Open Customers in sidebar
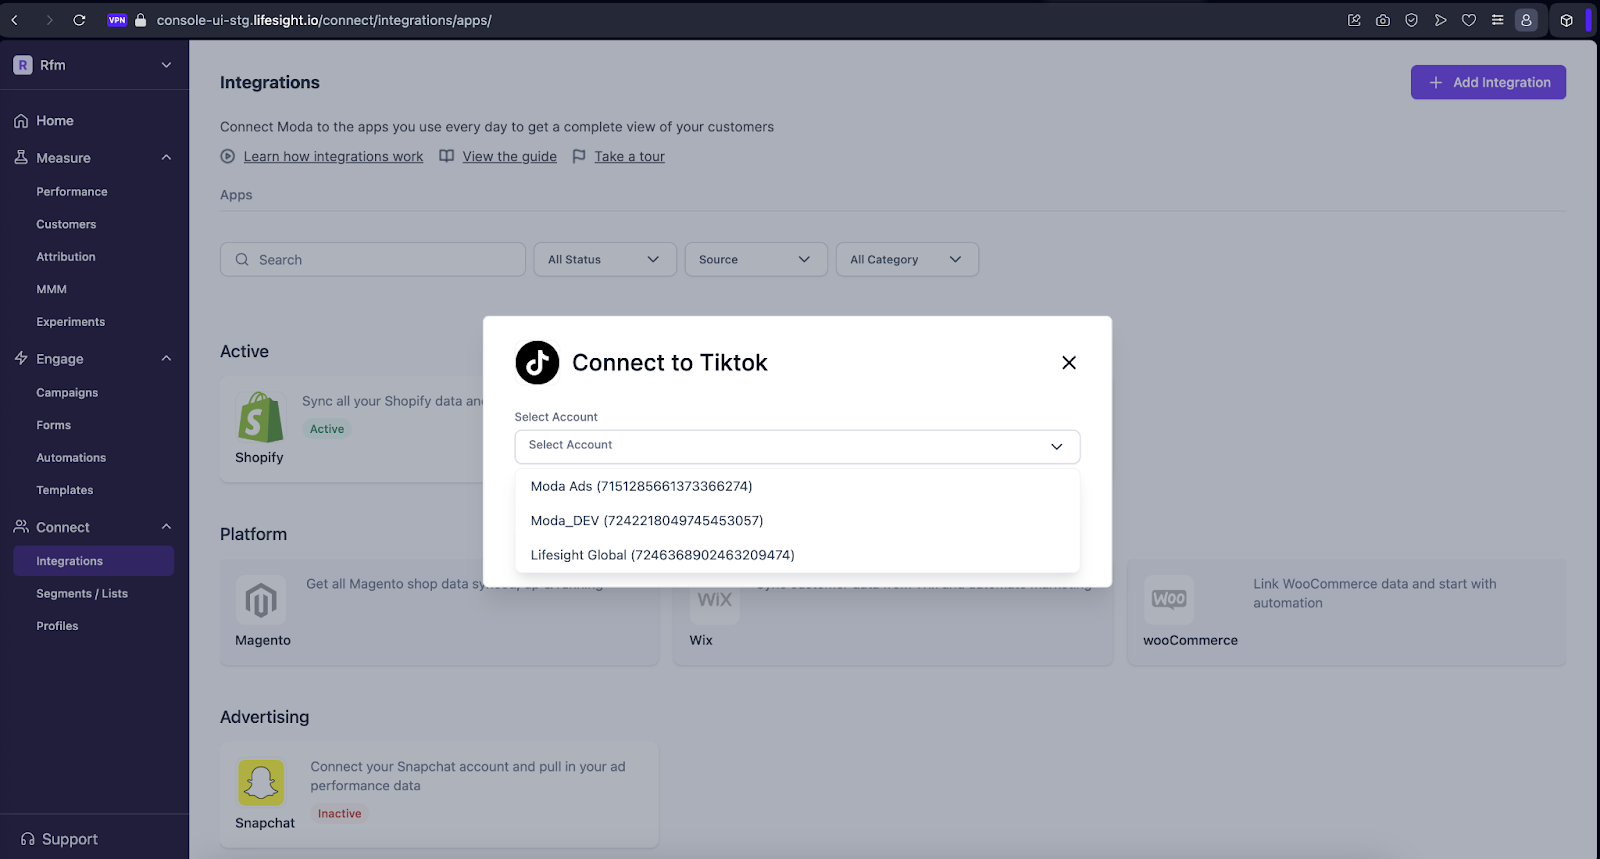Screen dimensions: 1600x859 66,225
